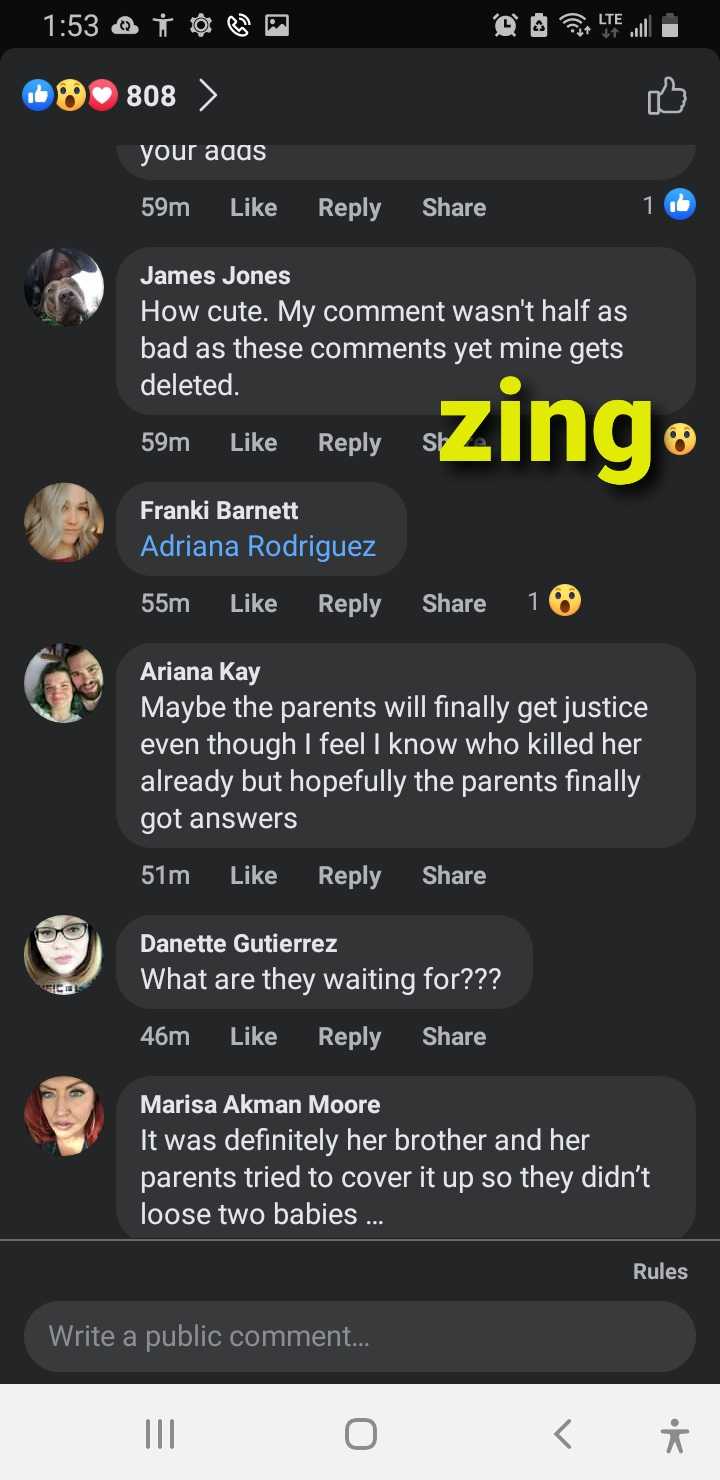Viewport: 720px width, 1480px height.
Task: Share Franki Barnett's comment
Action: click(454, 603)
